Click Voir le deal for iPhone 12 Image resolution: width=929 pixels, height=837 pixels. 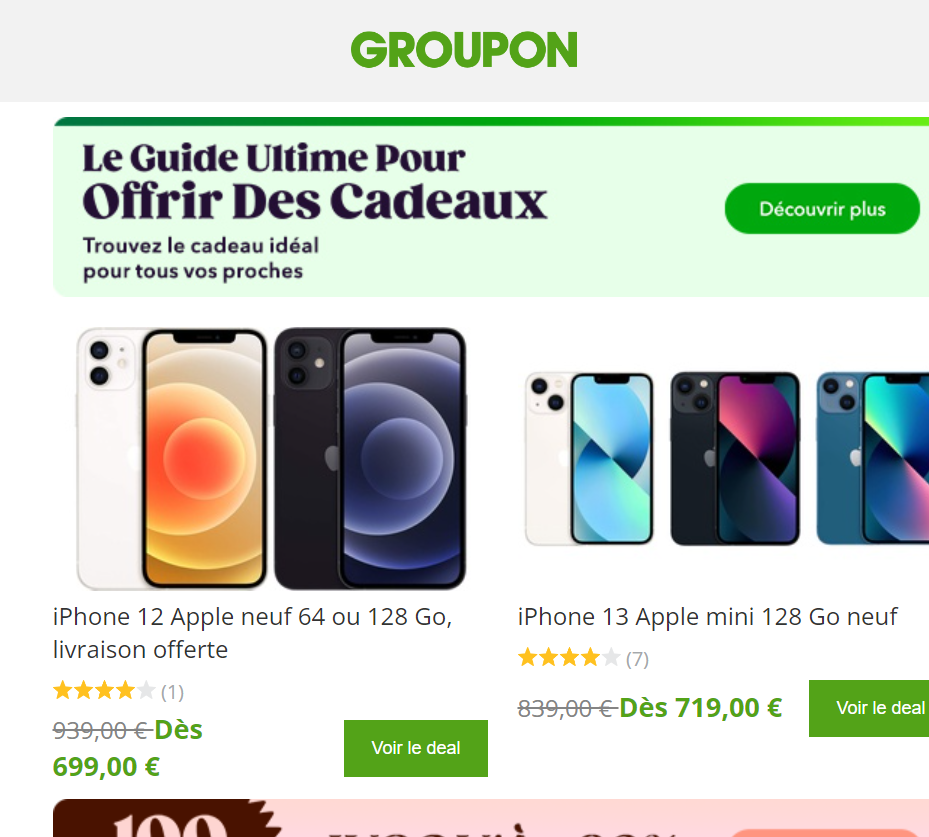(x=415, y=748)
